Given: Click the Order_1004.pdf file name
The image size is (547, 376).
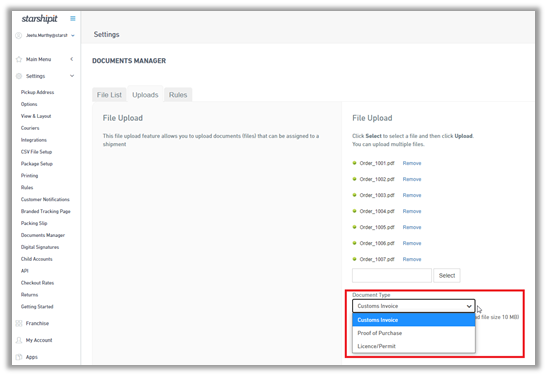Looking at the screenshot, I should coord(377,211).
